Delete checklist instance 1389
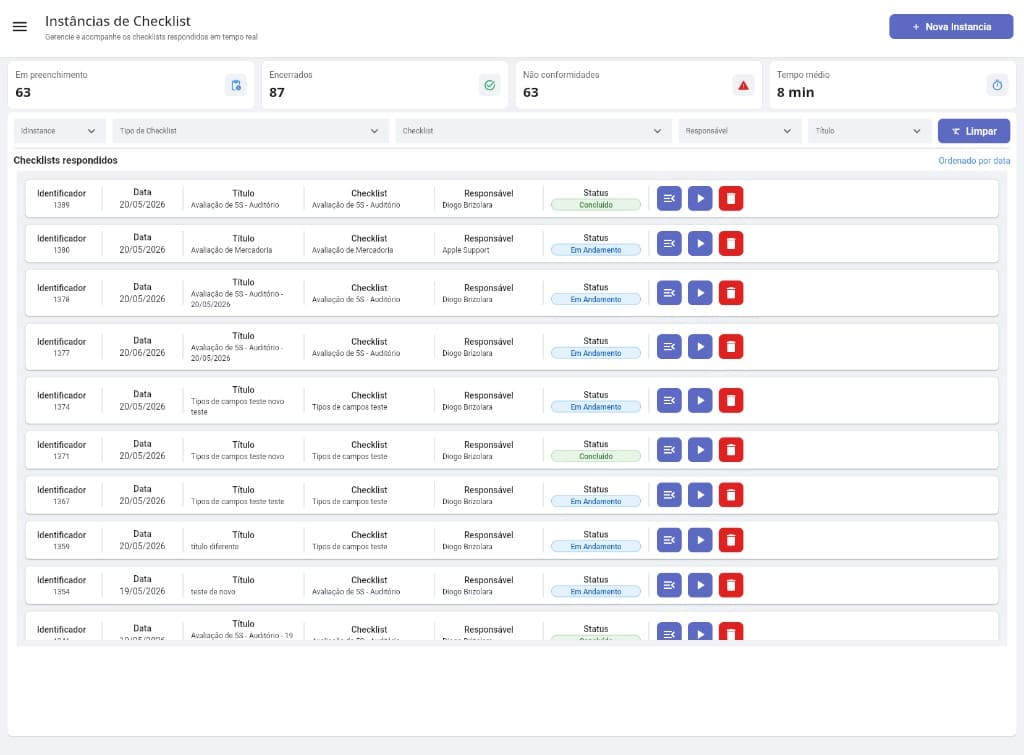Screen dimensions: 1024x755 731,199
